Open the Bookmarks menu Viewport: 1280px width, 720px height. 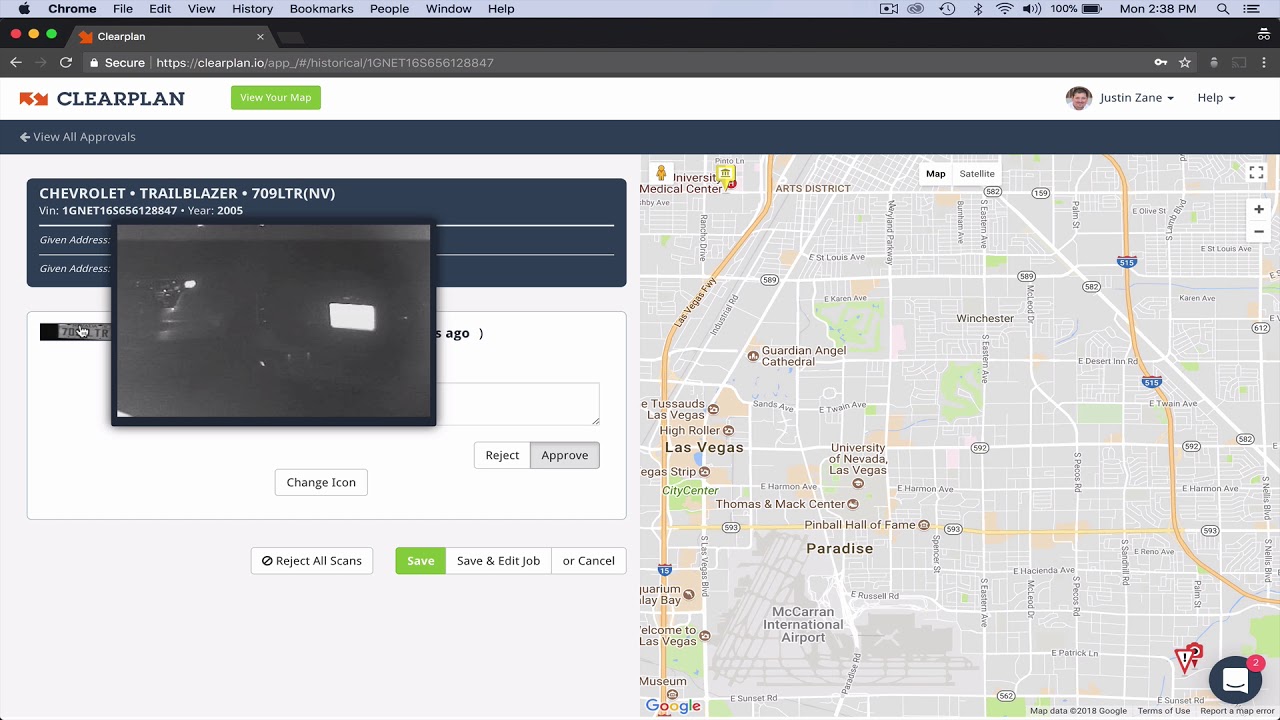coord(321,9)
